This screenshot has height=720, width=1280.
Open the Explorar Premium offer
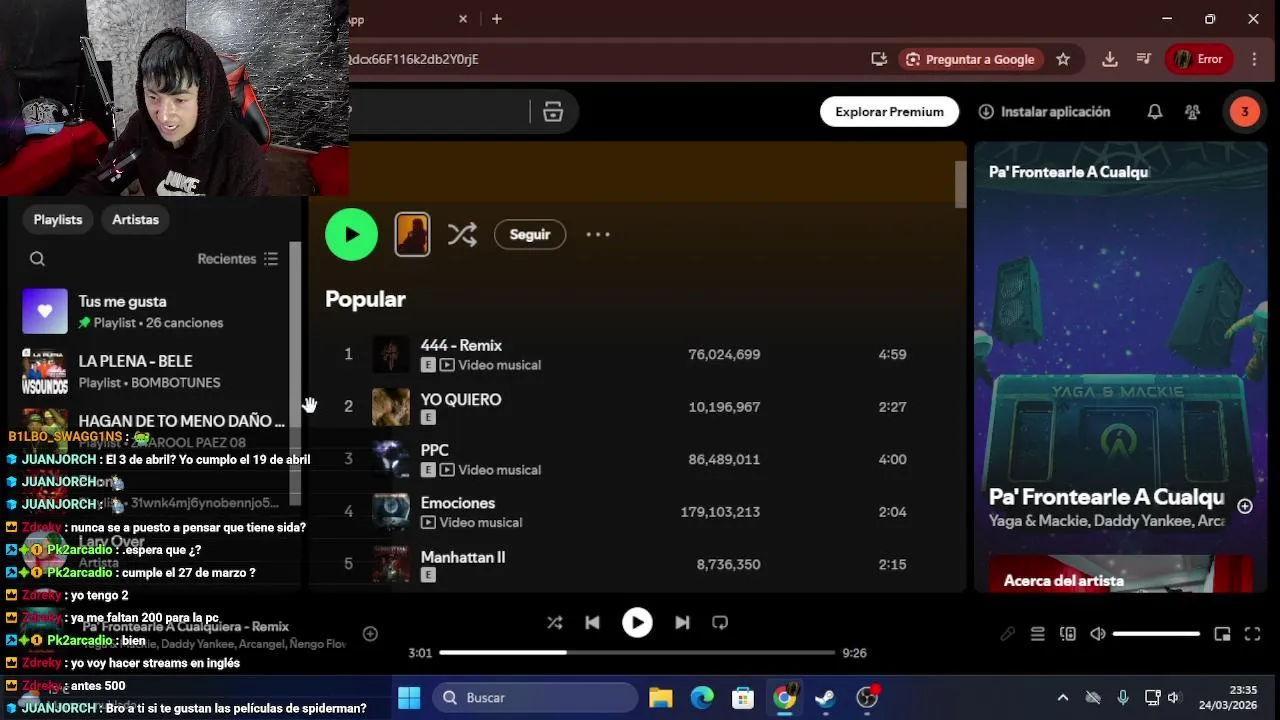point(889,112)
